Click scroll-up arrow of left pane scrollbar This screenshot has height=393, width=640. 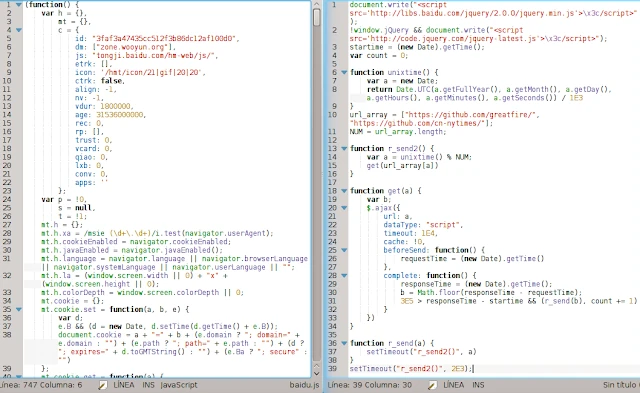[316, 4]
